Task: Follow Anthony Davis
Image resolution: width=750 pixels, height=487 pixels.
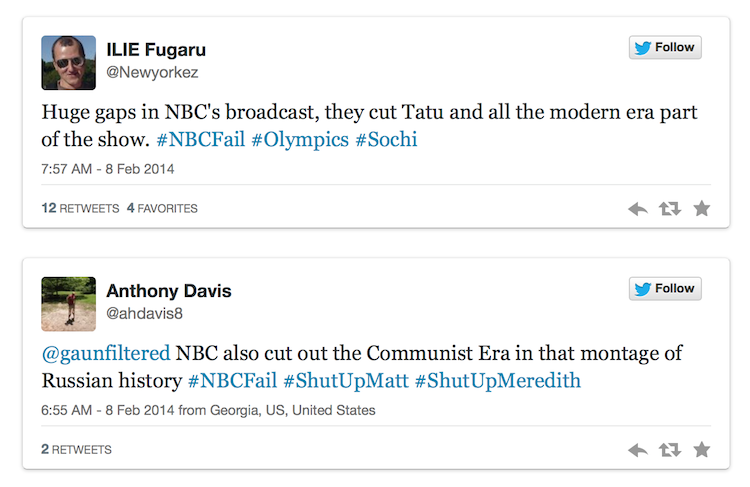Action: click(x=665, y=288)
